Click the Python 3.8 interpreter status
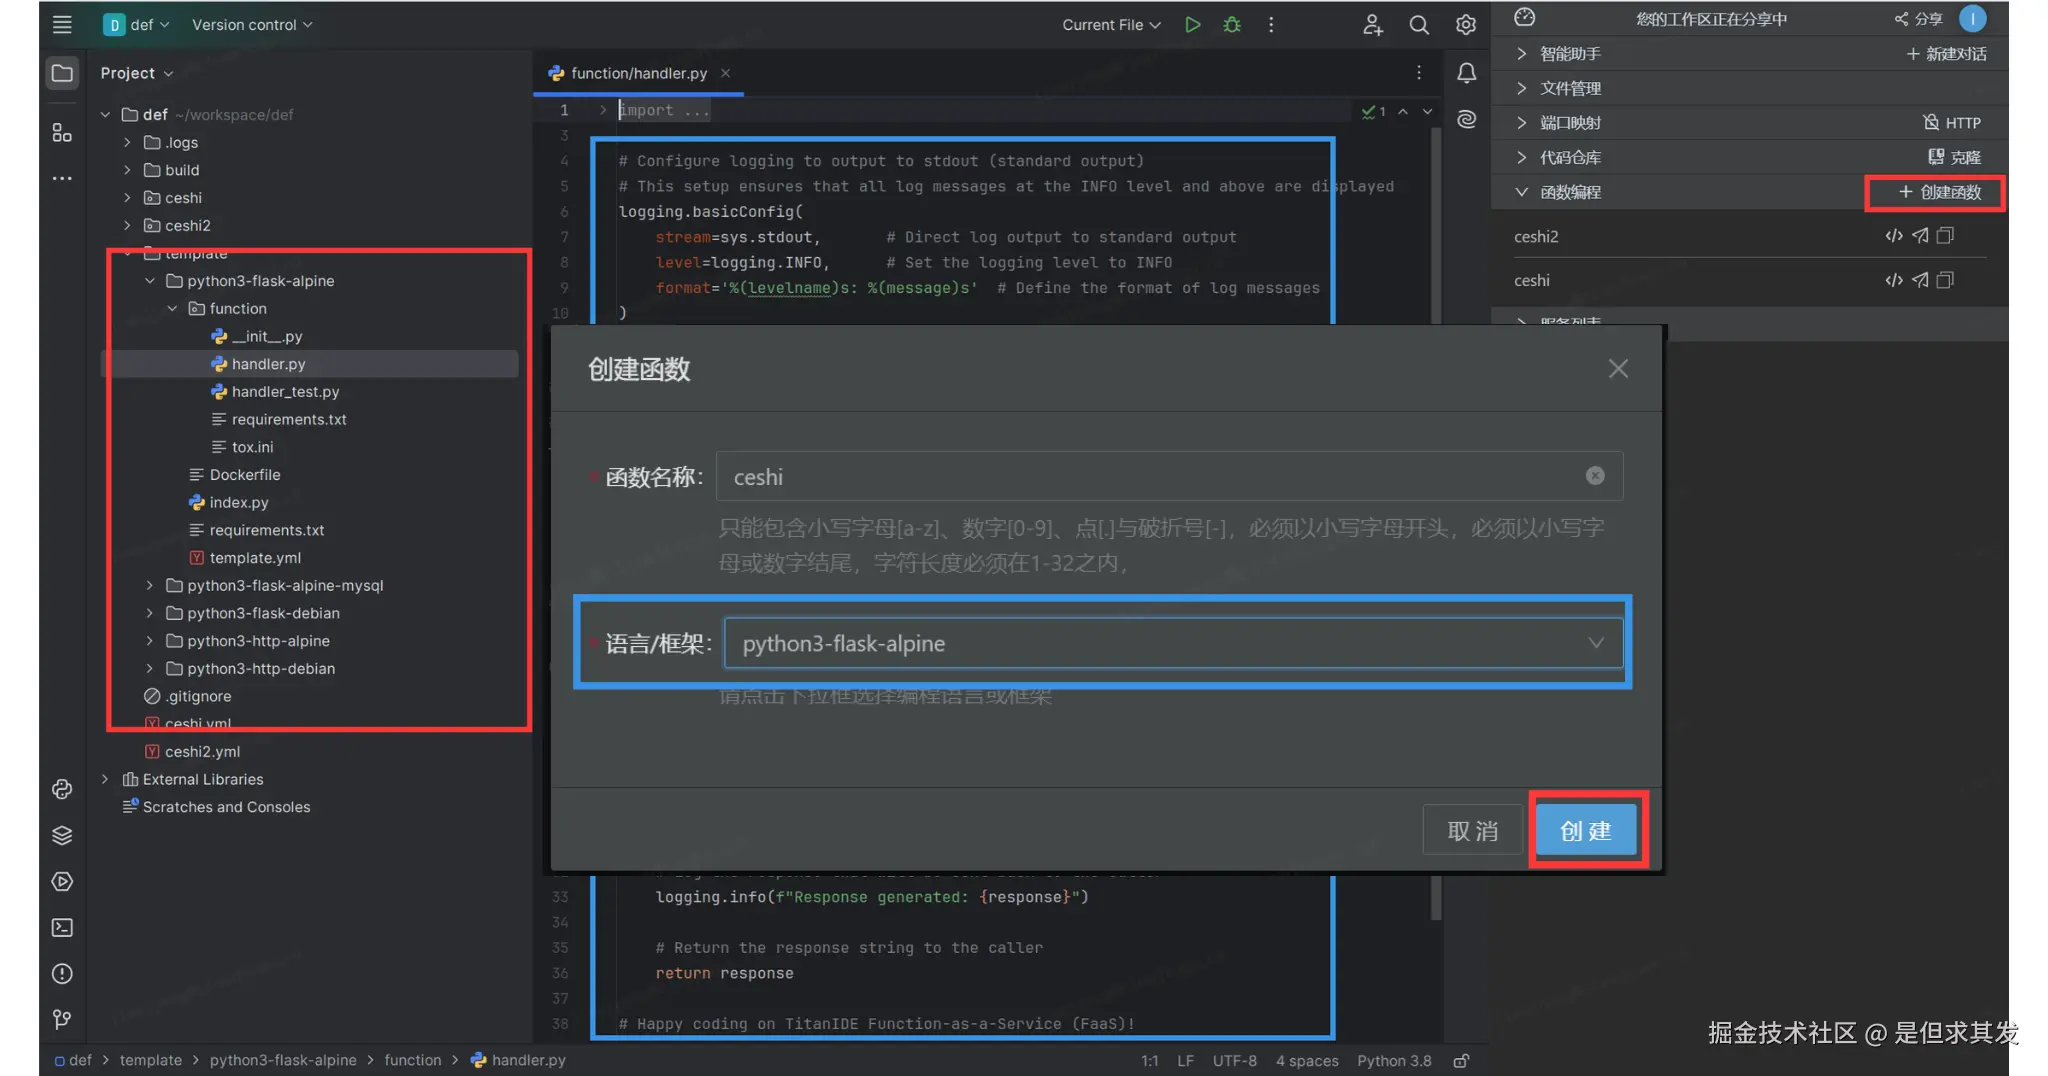Image resolution: width=2048 pixels, height=1076 pixels. tap(1394, 1060)
